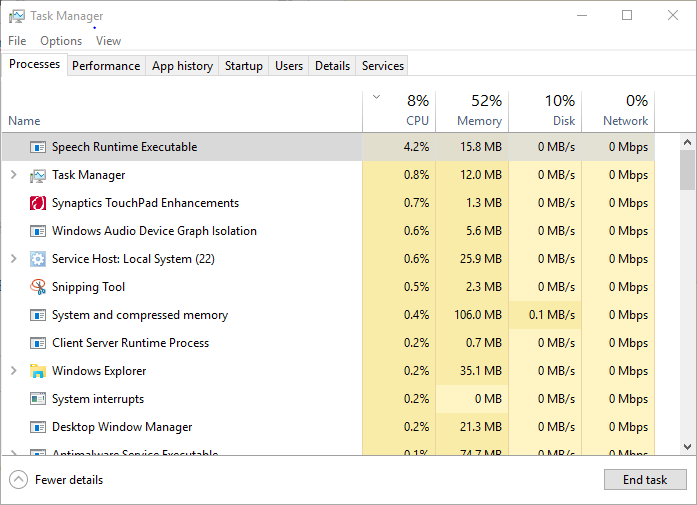Click the System interrupts process icon
697x505 pixels.
point(38,399)
